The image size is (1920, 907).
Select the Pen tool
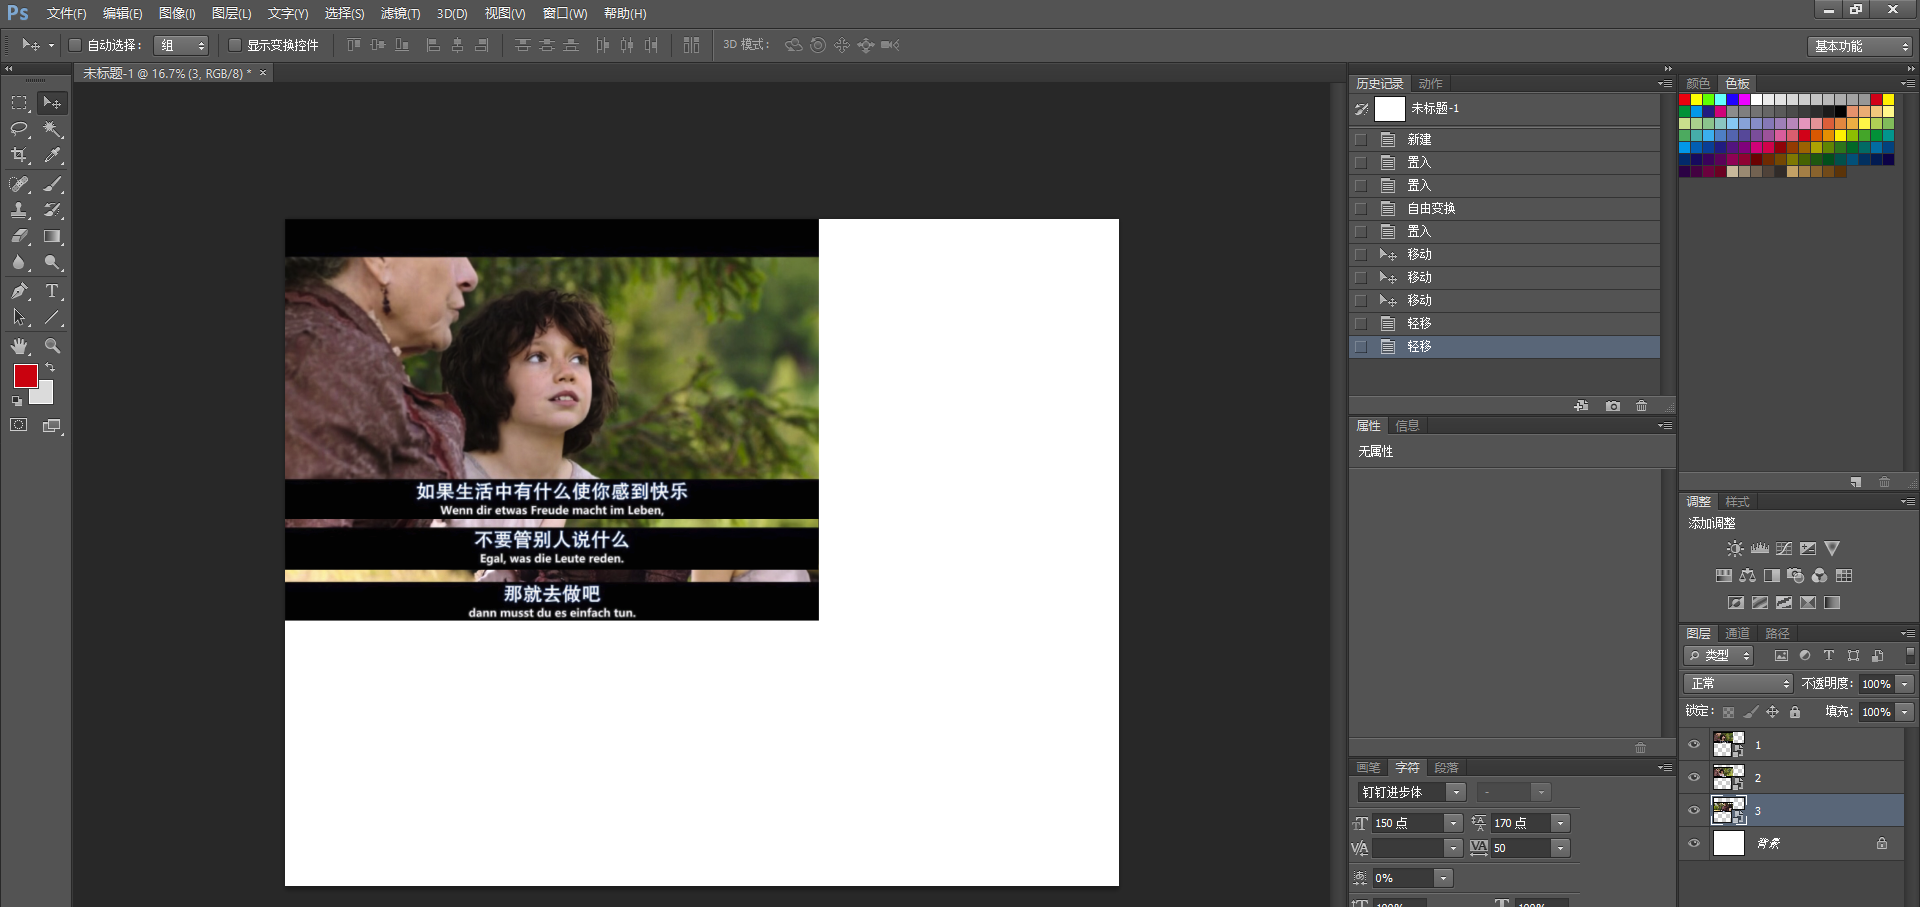19,291
